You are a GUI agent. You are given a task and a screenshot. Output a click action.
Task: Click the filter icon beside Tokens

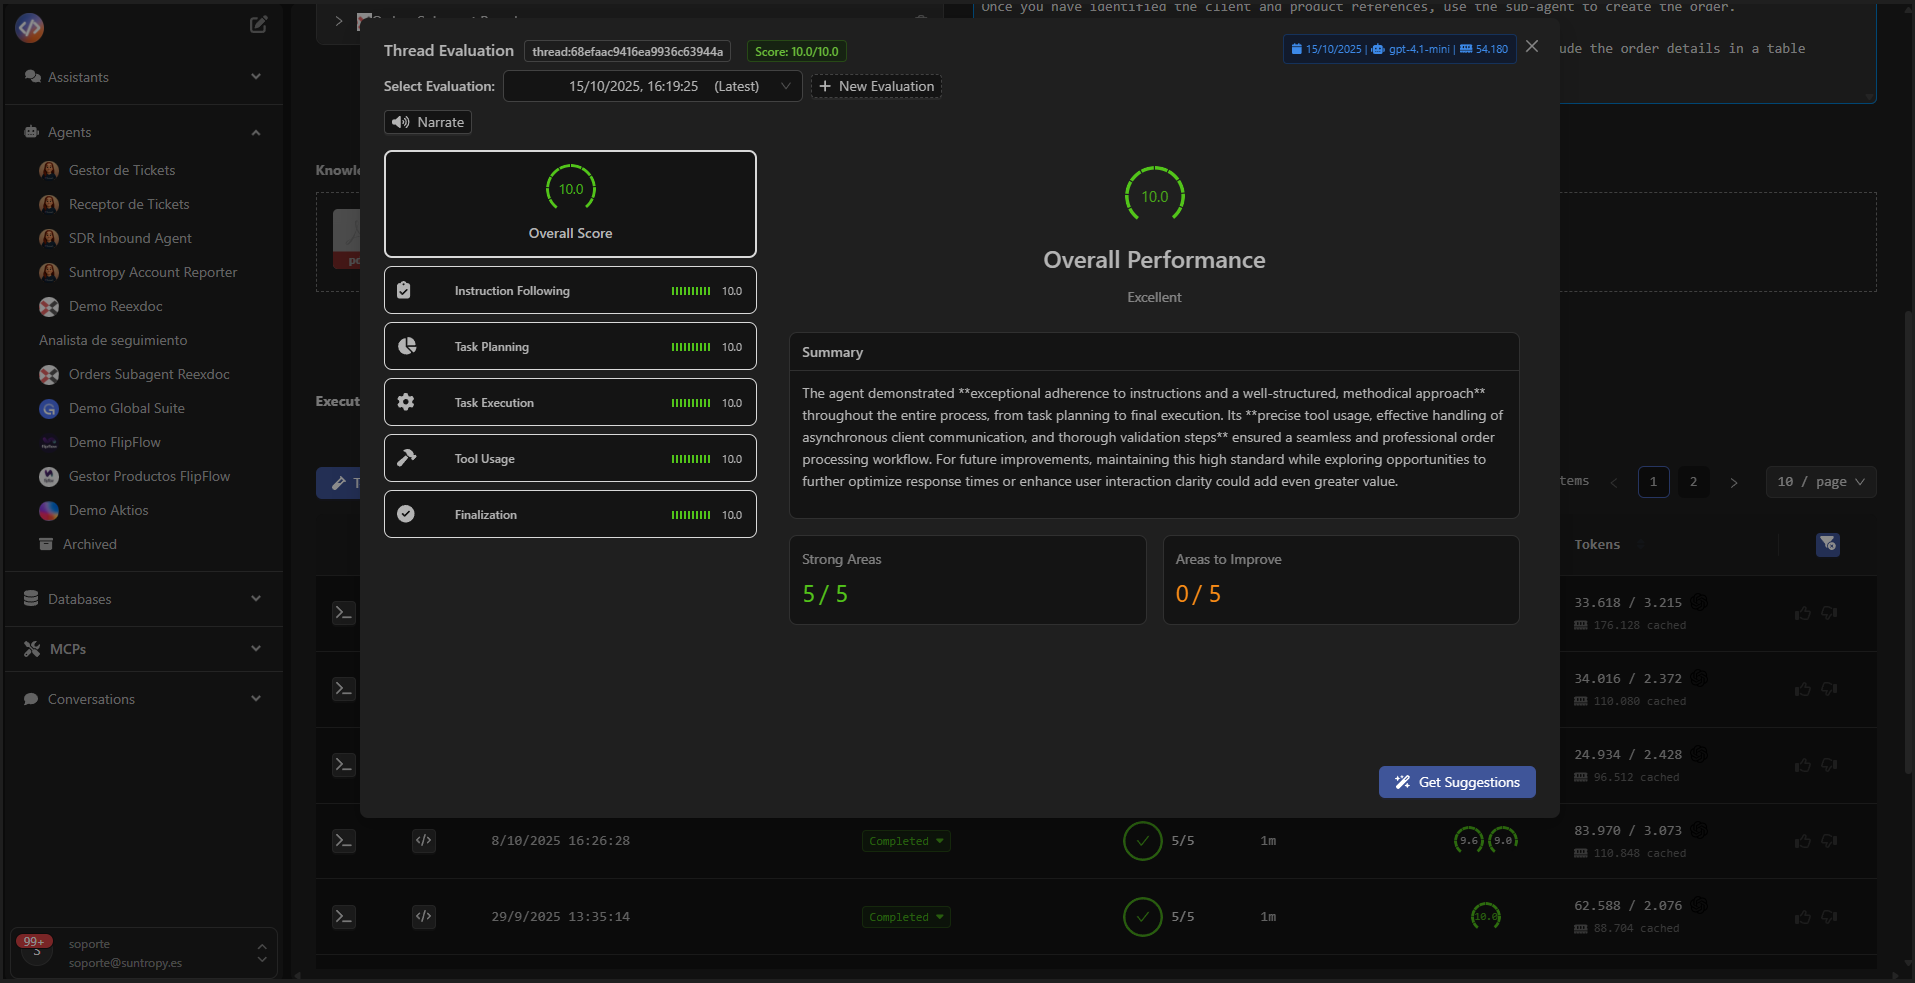[1827, 544]
